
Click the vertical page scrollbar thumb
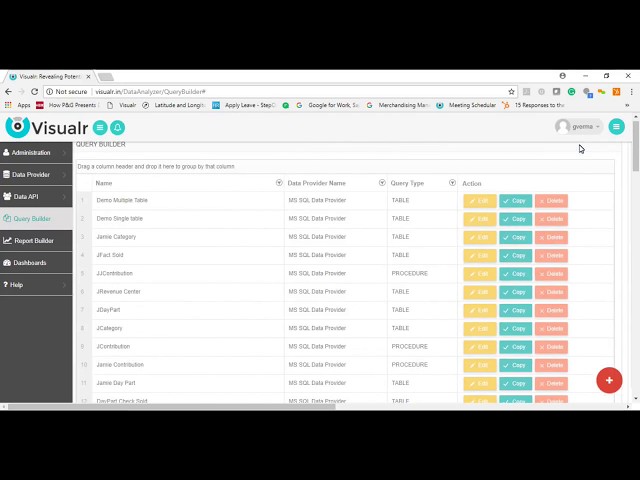click(x=636, y=146)
